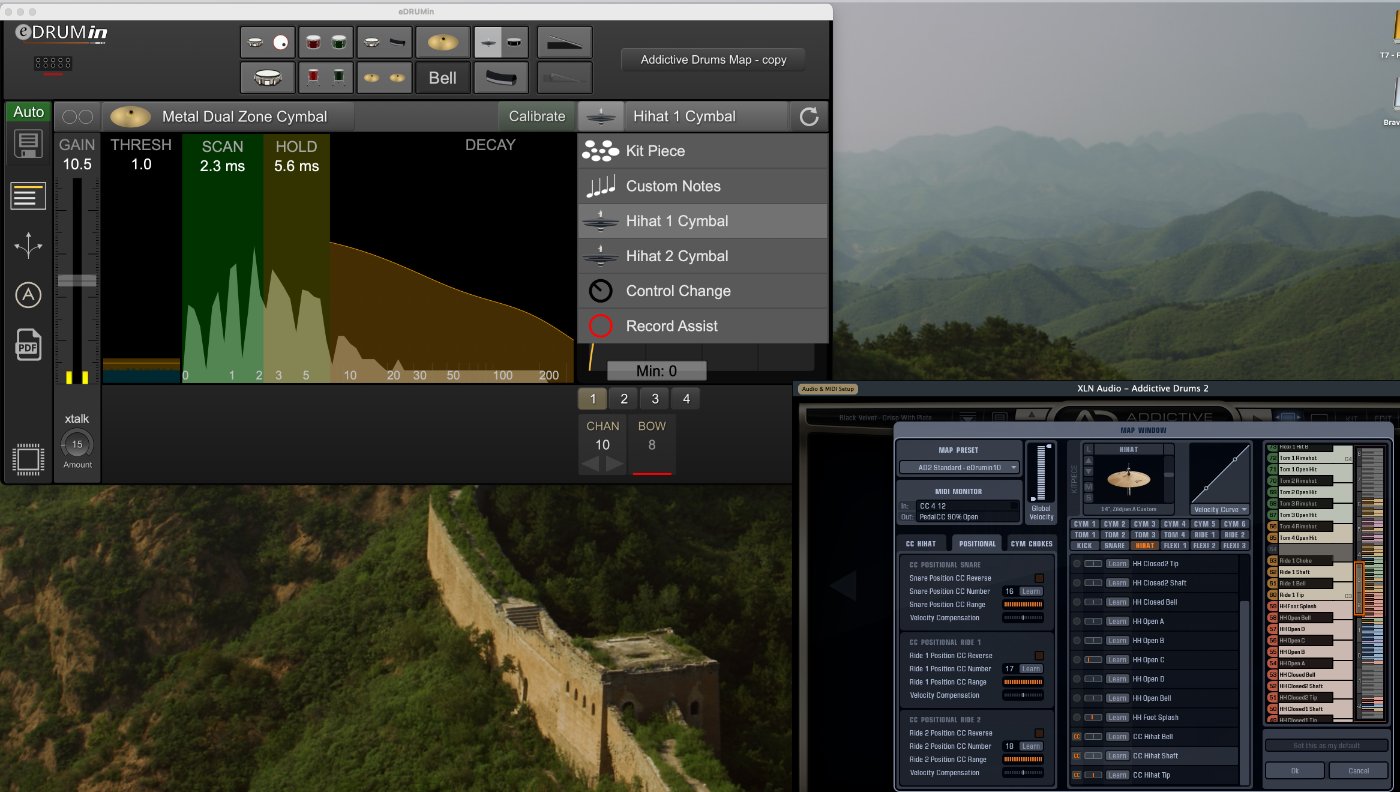Click Cancel in the Map Window
This screenshot has width=1400, height=792.
point(1359,771)
